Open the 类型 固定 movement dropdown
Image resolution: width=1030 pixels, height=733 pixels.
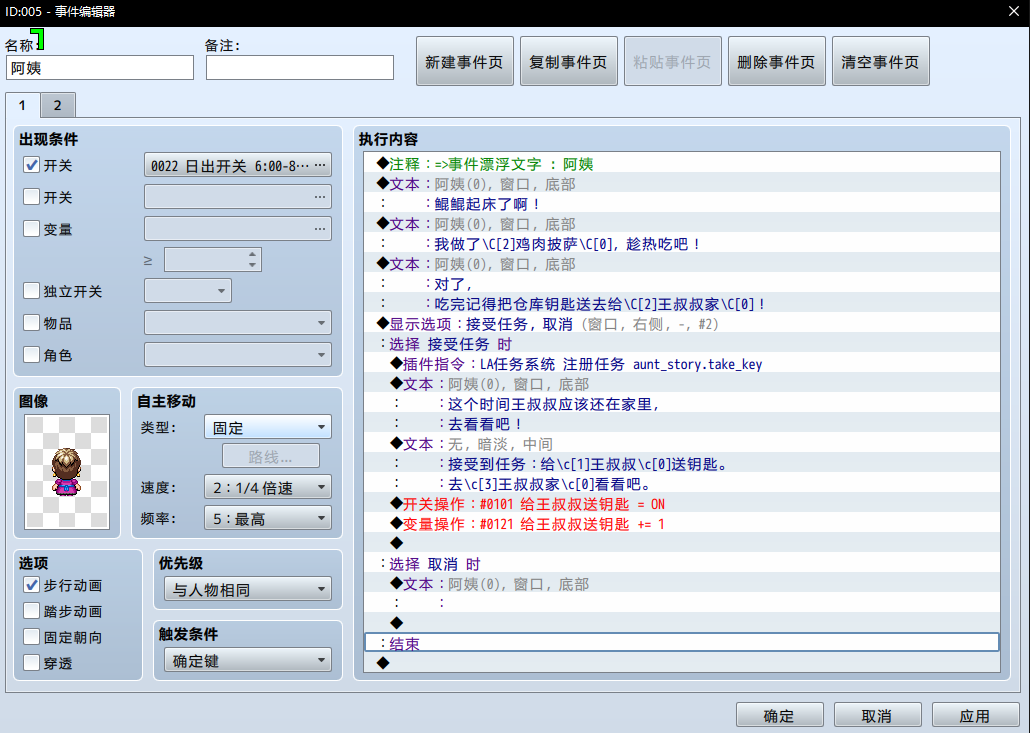click(x=268, y=427)
